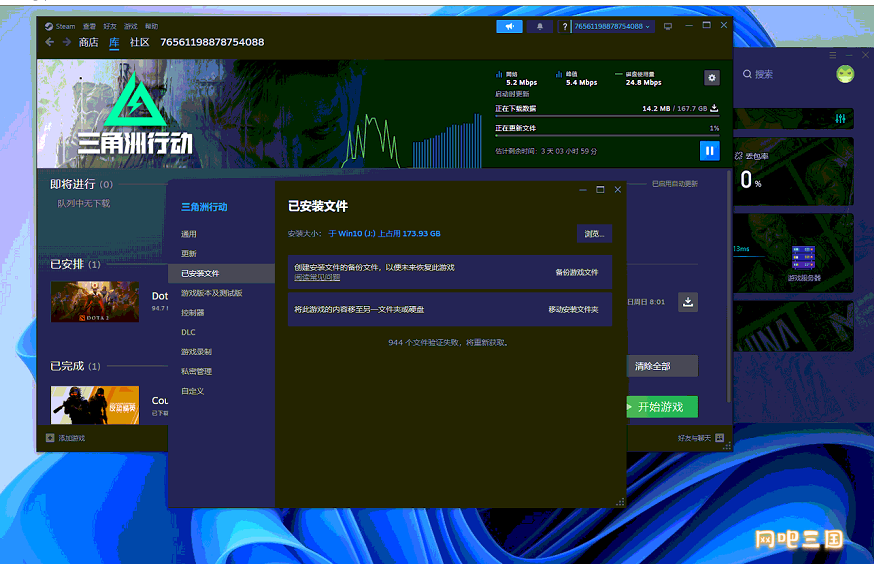The width and height of the screenshot is (874, 564).
Task: Open the 商店 tab
Action: click(x=88, y=42)
